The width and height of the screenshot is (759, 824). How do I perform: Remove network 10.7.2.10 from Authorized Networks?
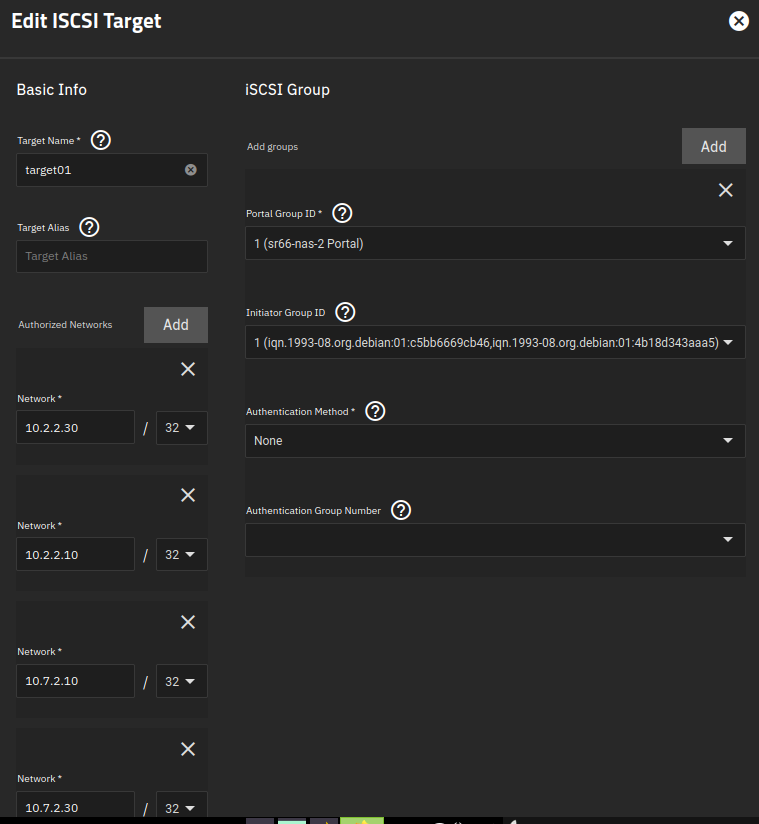(187, 622)
